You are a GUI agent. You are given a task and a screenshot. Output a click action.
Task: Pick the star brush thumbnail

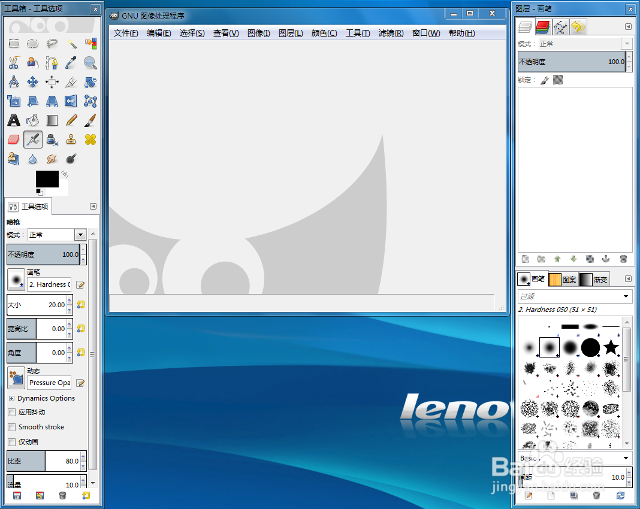click(x=611, y=347)
